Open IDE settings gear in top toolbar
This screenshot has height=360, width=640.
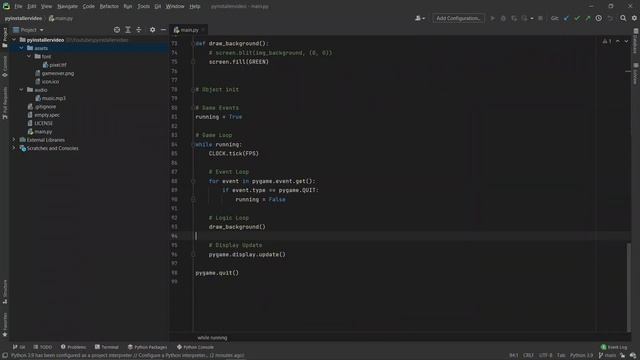[x=634, y=18]
